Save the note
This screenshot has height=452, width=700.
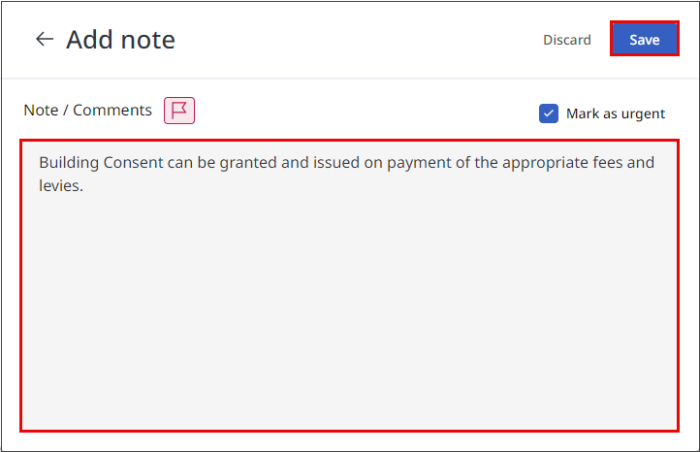point(644,40)
